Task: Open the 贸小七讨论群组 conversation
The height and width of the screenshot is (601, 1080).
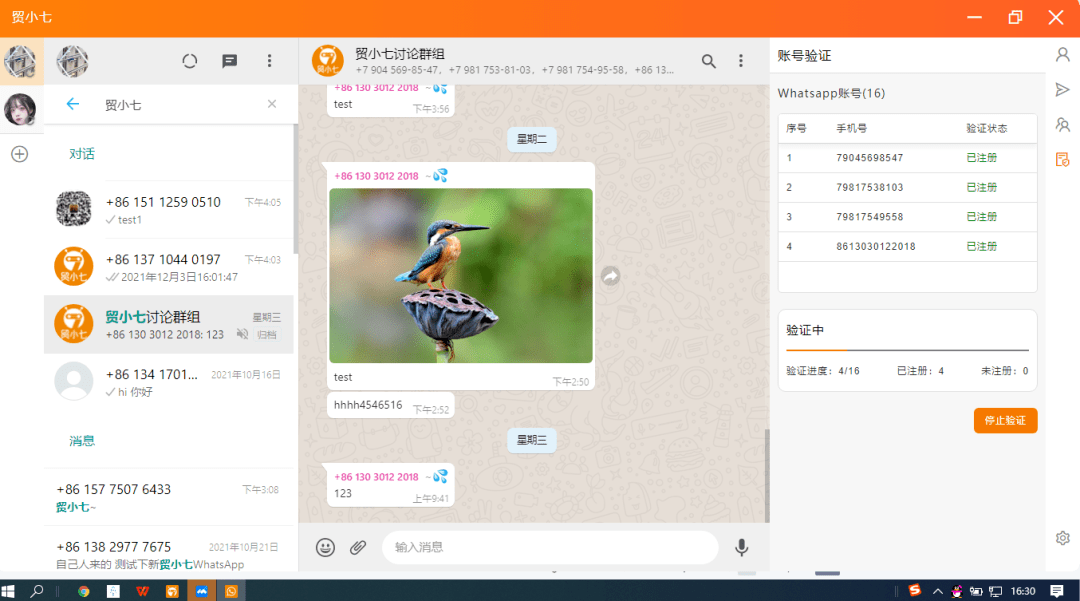Action: (x=169, y=324)
